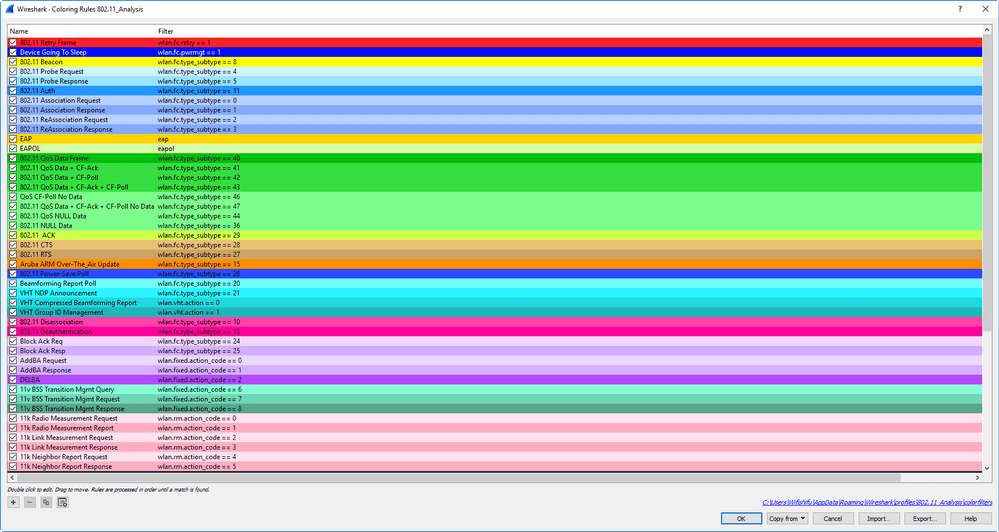The width and height of the screenshot is (999, 532).
Task: Toggle the 802.11 ACK rule checkbox
Action: tap(13, 235)
